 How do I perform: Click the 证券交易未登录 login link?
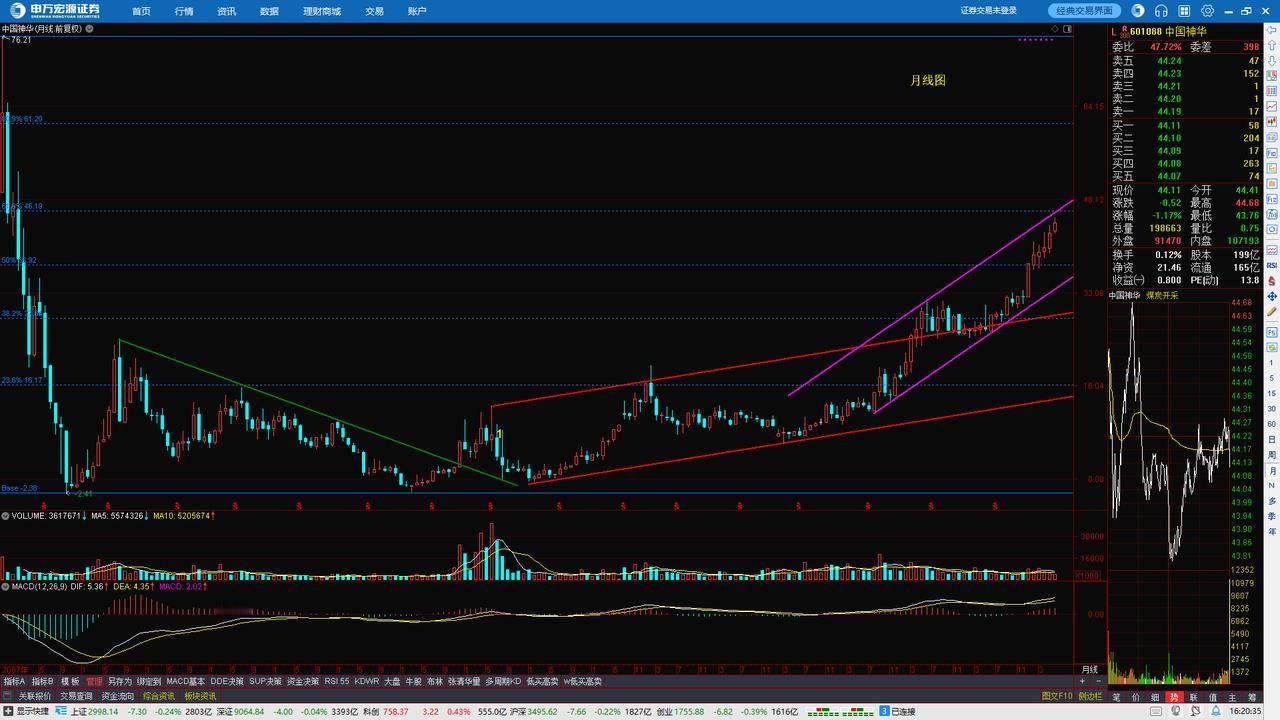coord(989,11)
